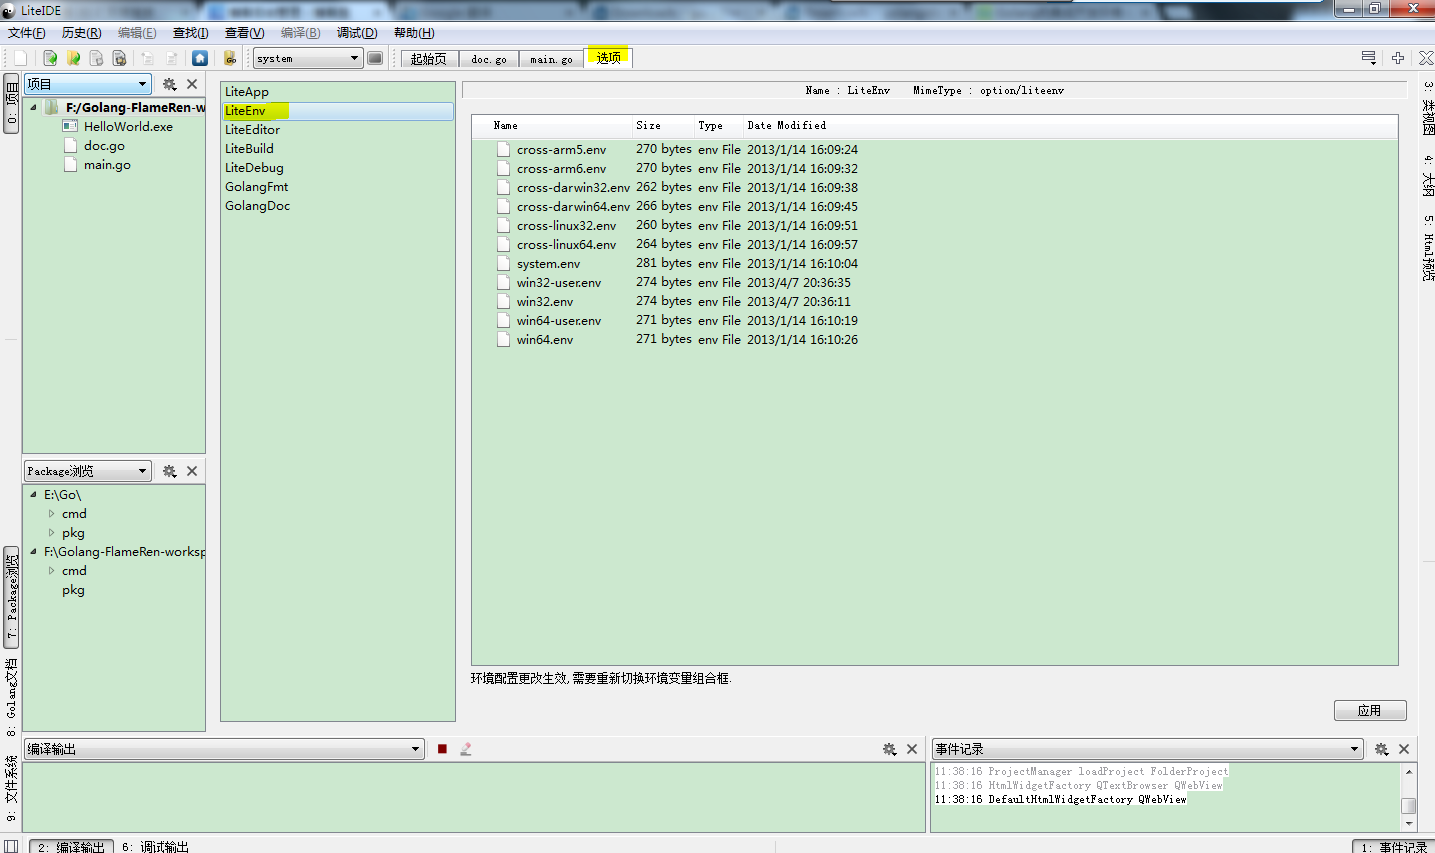Sort the file list by Size column header
Image resolution: width=1435 pixels, height=853 pixels.
pyautogui.click(x=663, y=126)
